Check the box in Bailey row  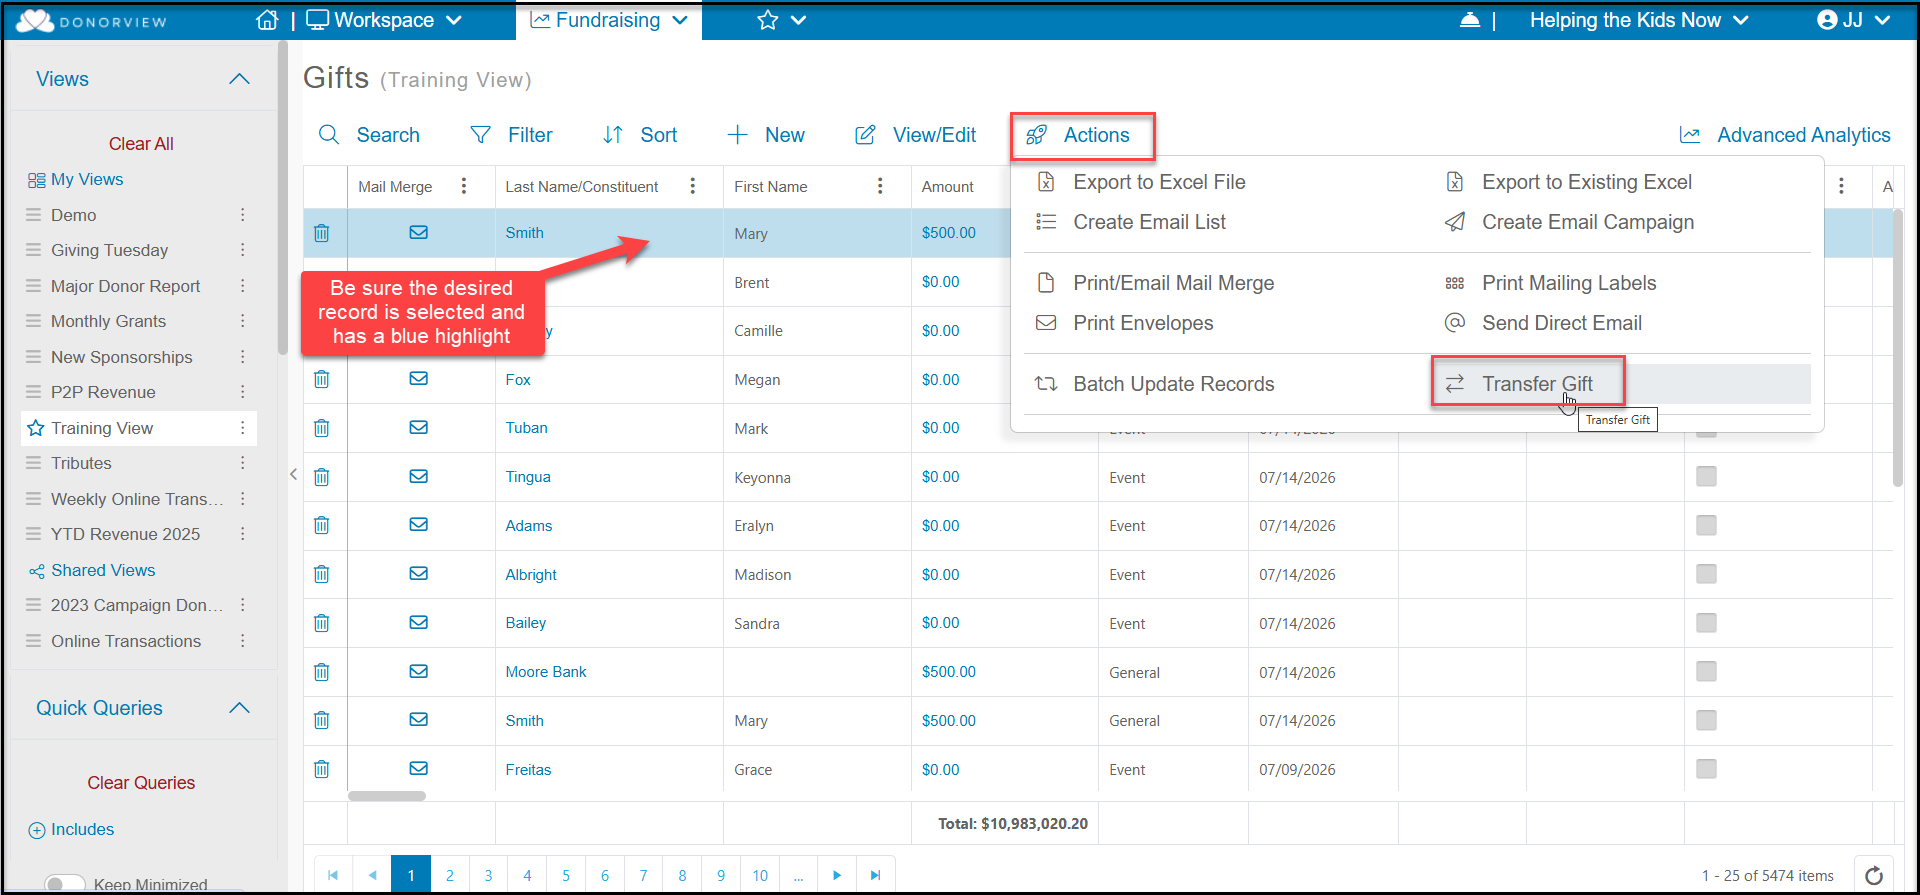click(1707, 623)
